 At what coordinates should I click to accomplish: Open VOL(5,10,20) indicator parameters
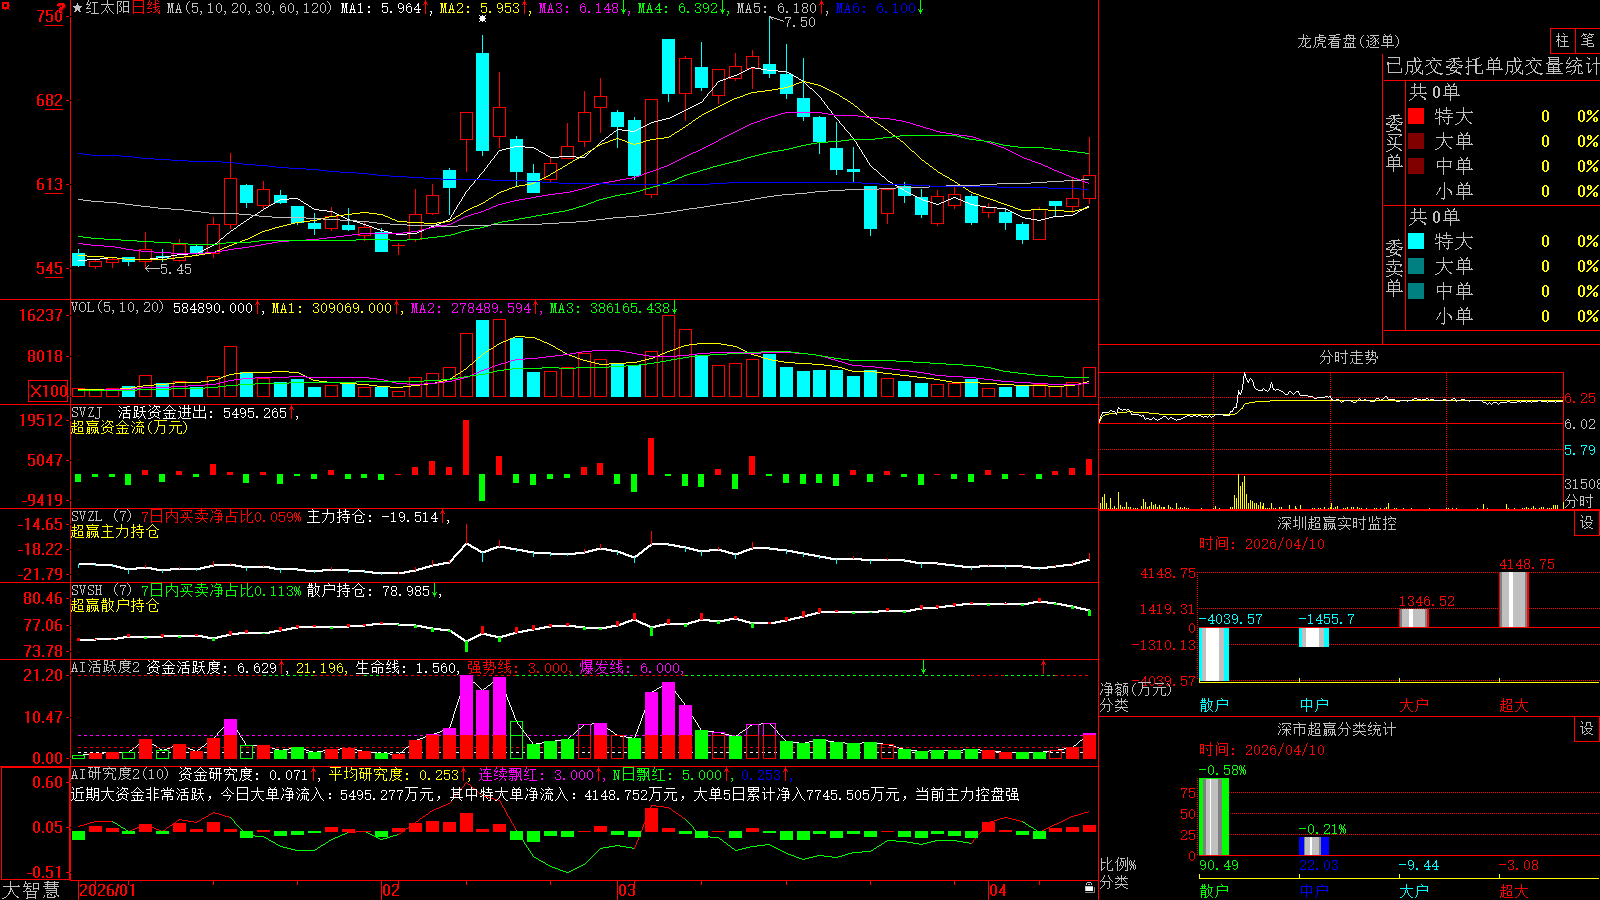point(118,308)
